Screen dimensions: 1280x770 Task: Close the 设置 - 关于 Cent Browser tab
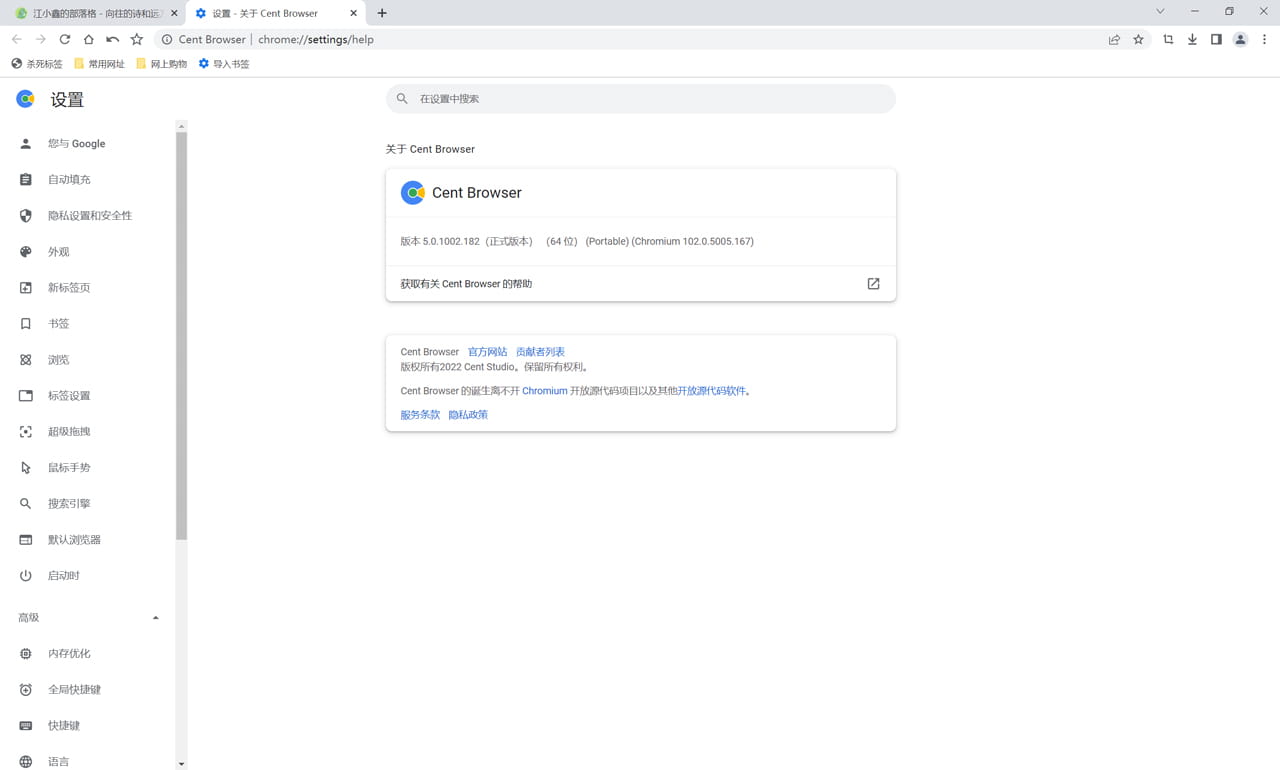click(353, 13)
